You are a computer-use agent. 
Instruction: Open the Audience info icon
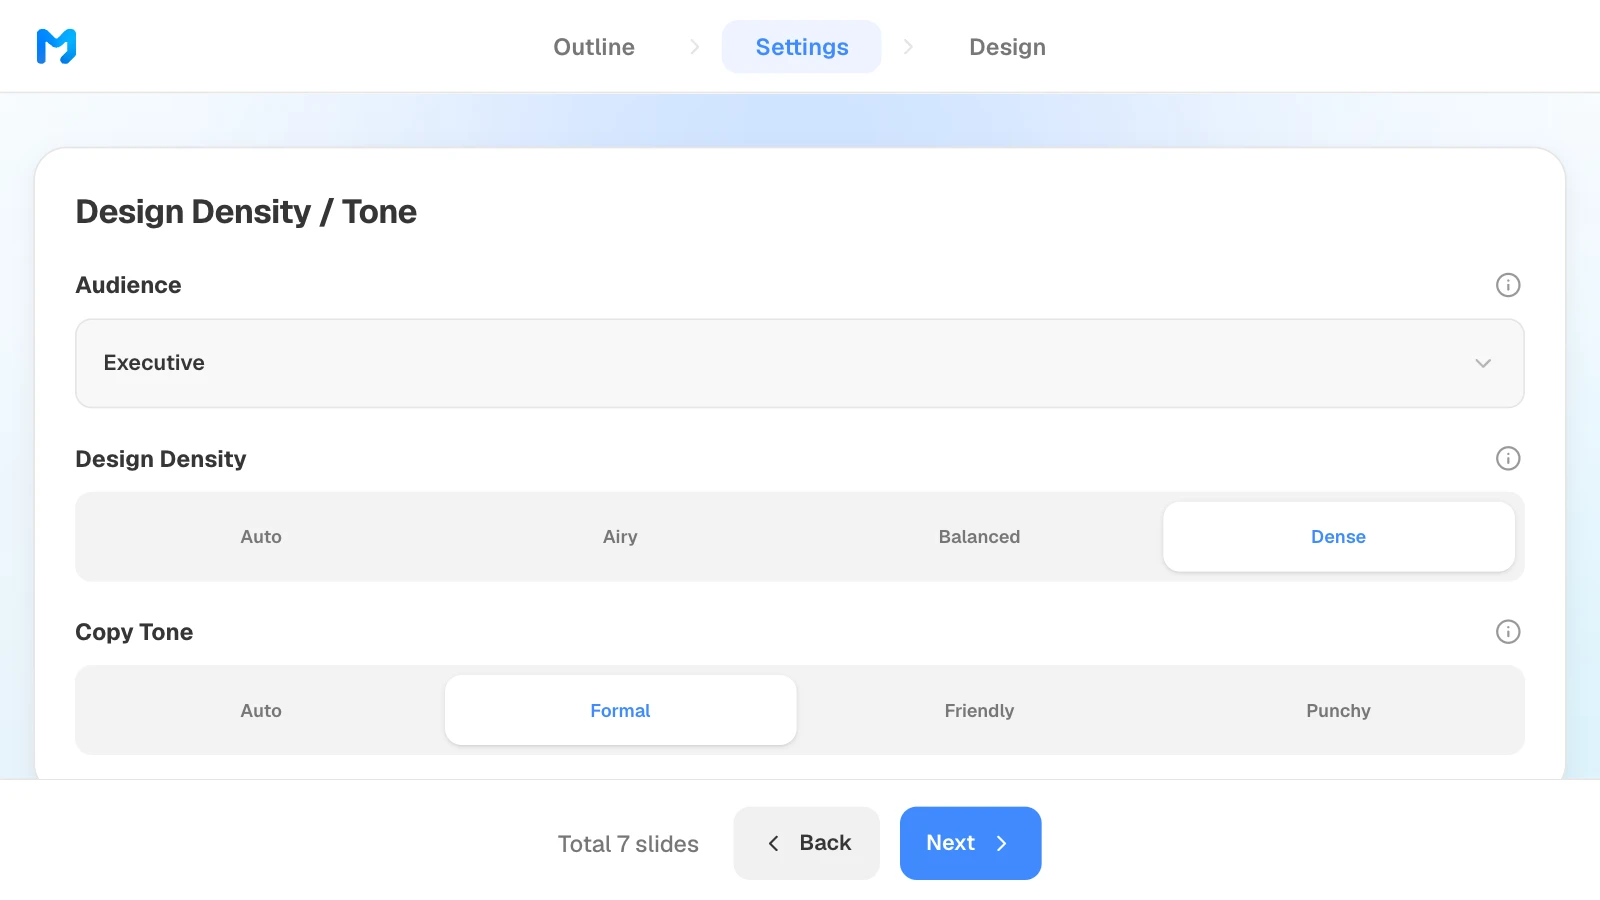(1508, 285)
